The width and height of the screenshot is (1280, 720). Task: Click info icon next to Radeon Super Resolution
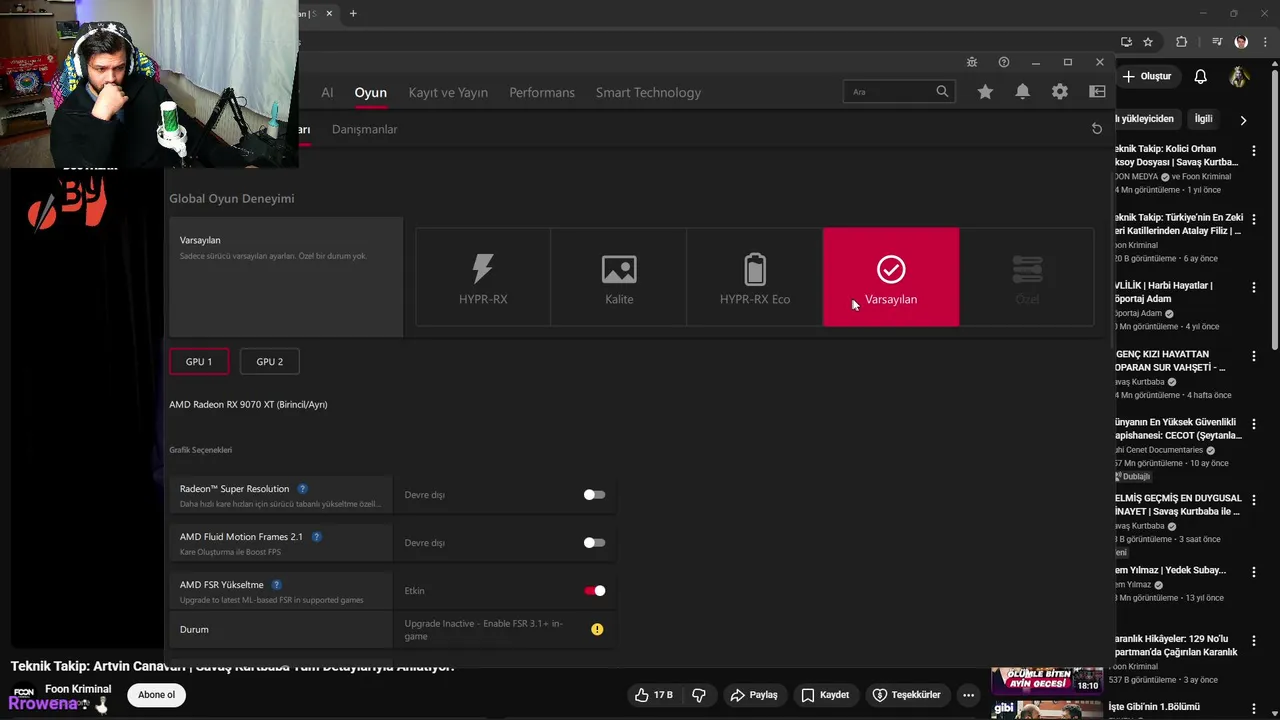point(302,489)
